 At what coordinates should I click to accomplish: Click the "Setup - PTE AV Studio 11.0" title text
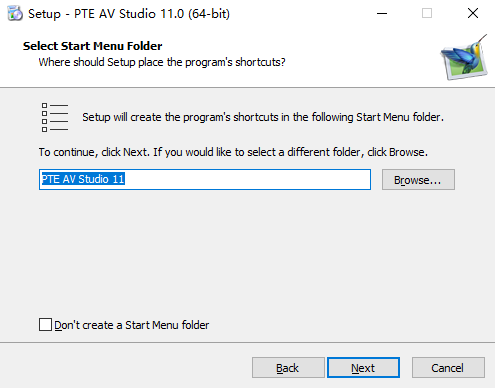pos(129,14)
